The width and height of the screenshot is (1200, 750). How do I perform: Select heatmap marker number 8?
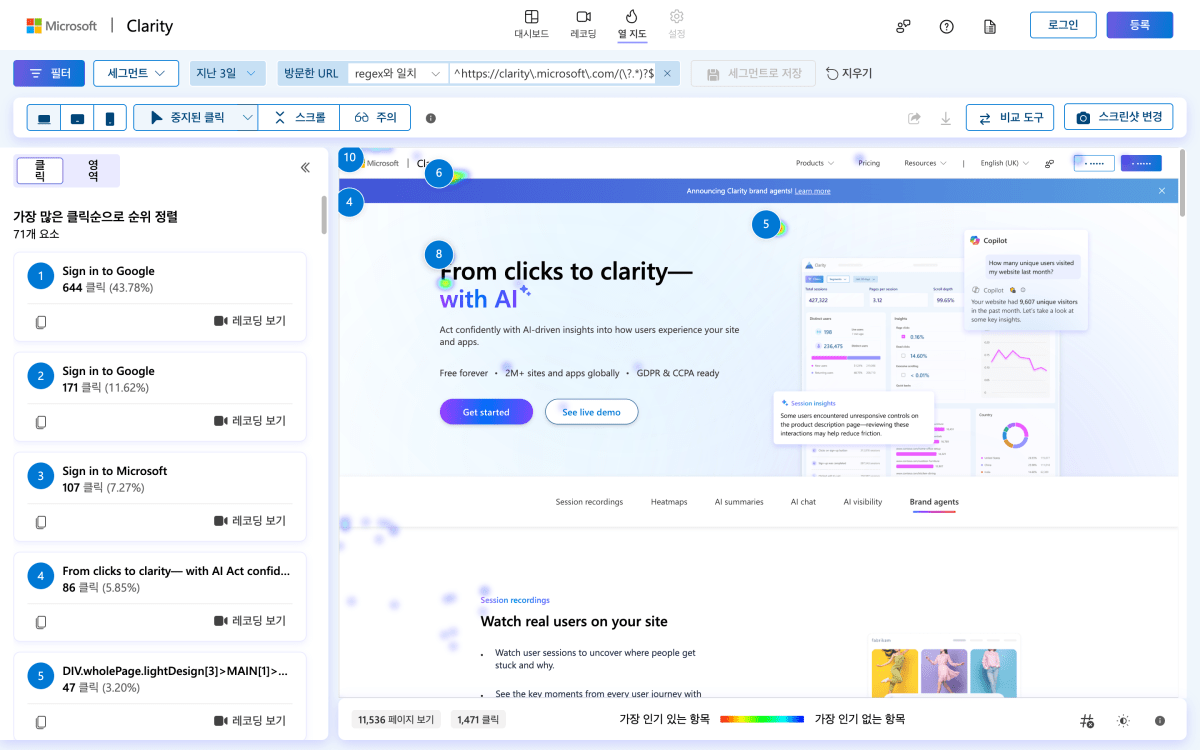[x=438, y=255]
